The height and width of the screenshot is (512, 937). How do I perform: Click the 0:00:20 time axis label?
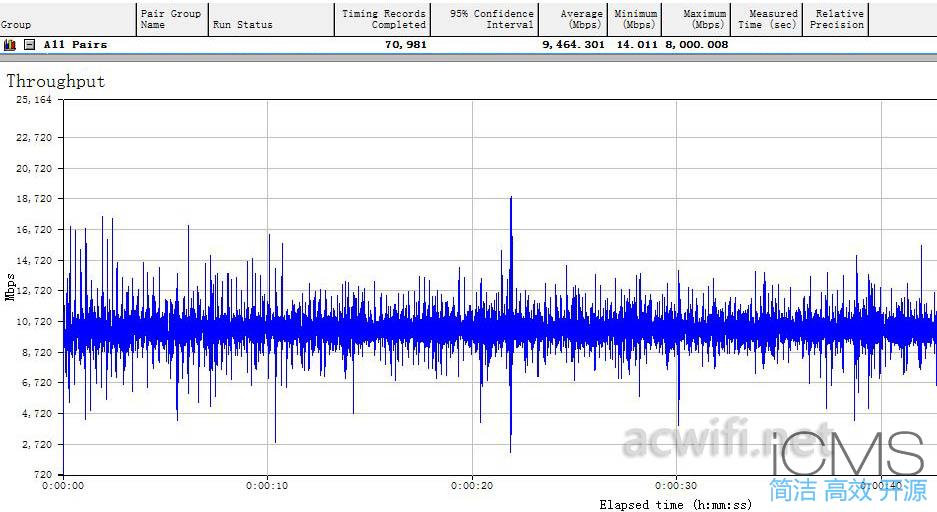(x=472, y=486)
